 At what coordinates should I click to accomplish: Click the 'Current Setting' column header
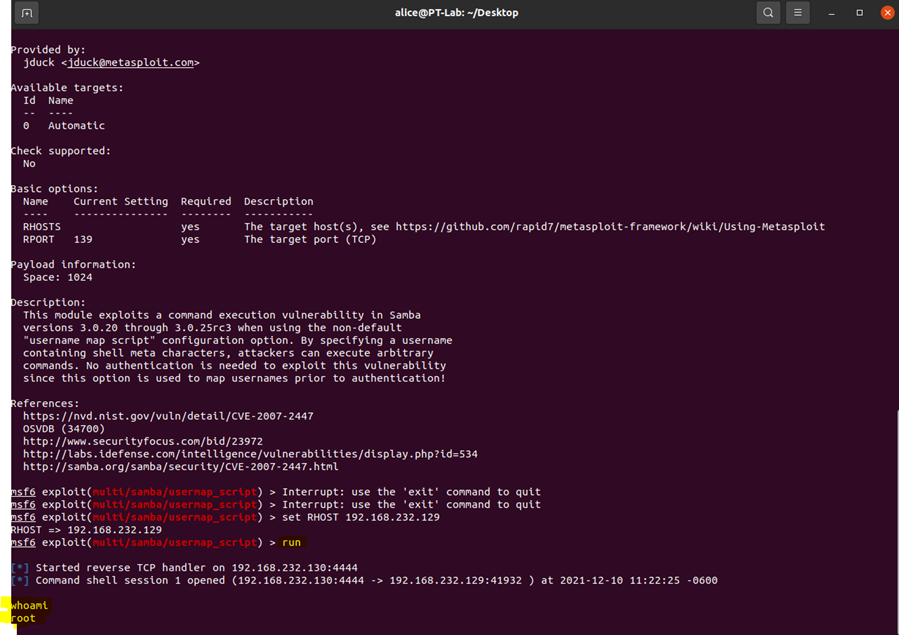point(120,201)
